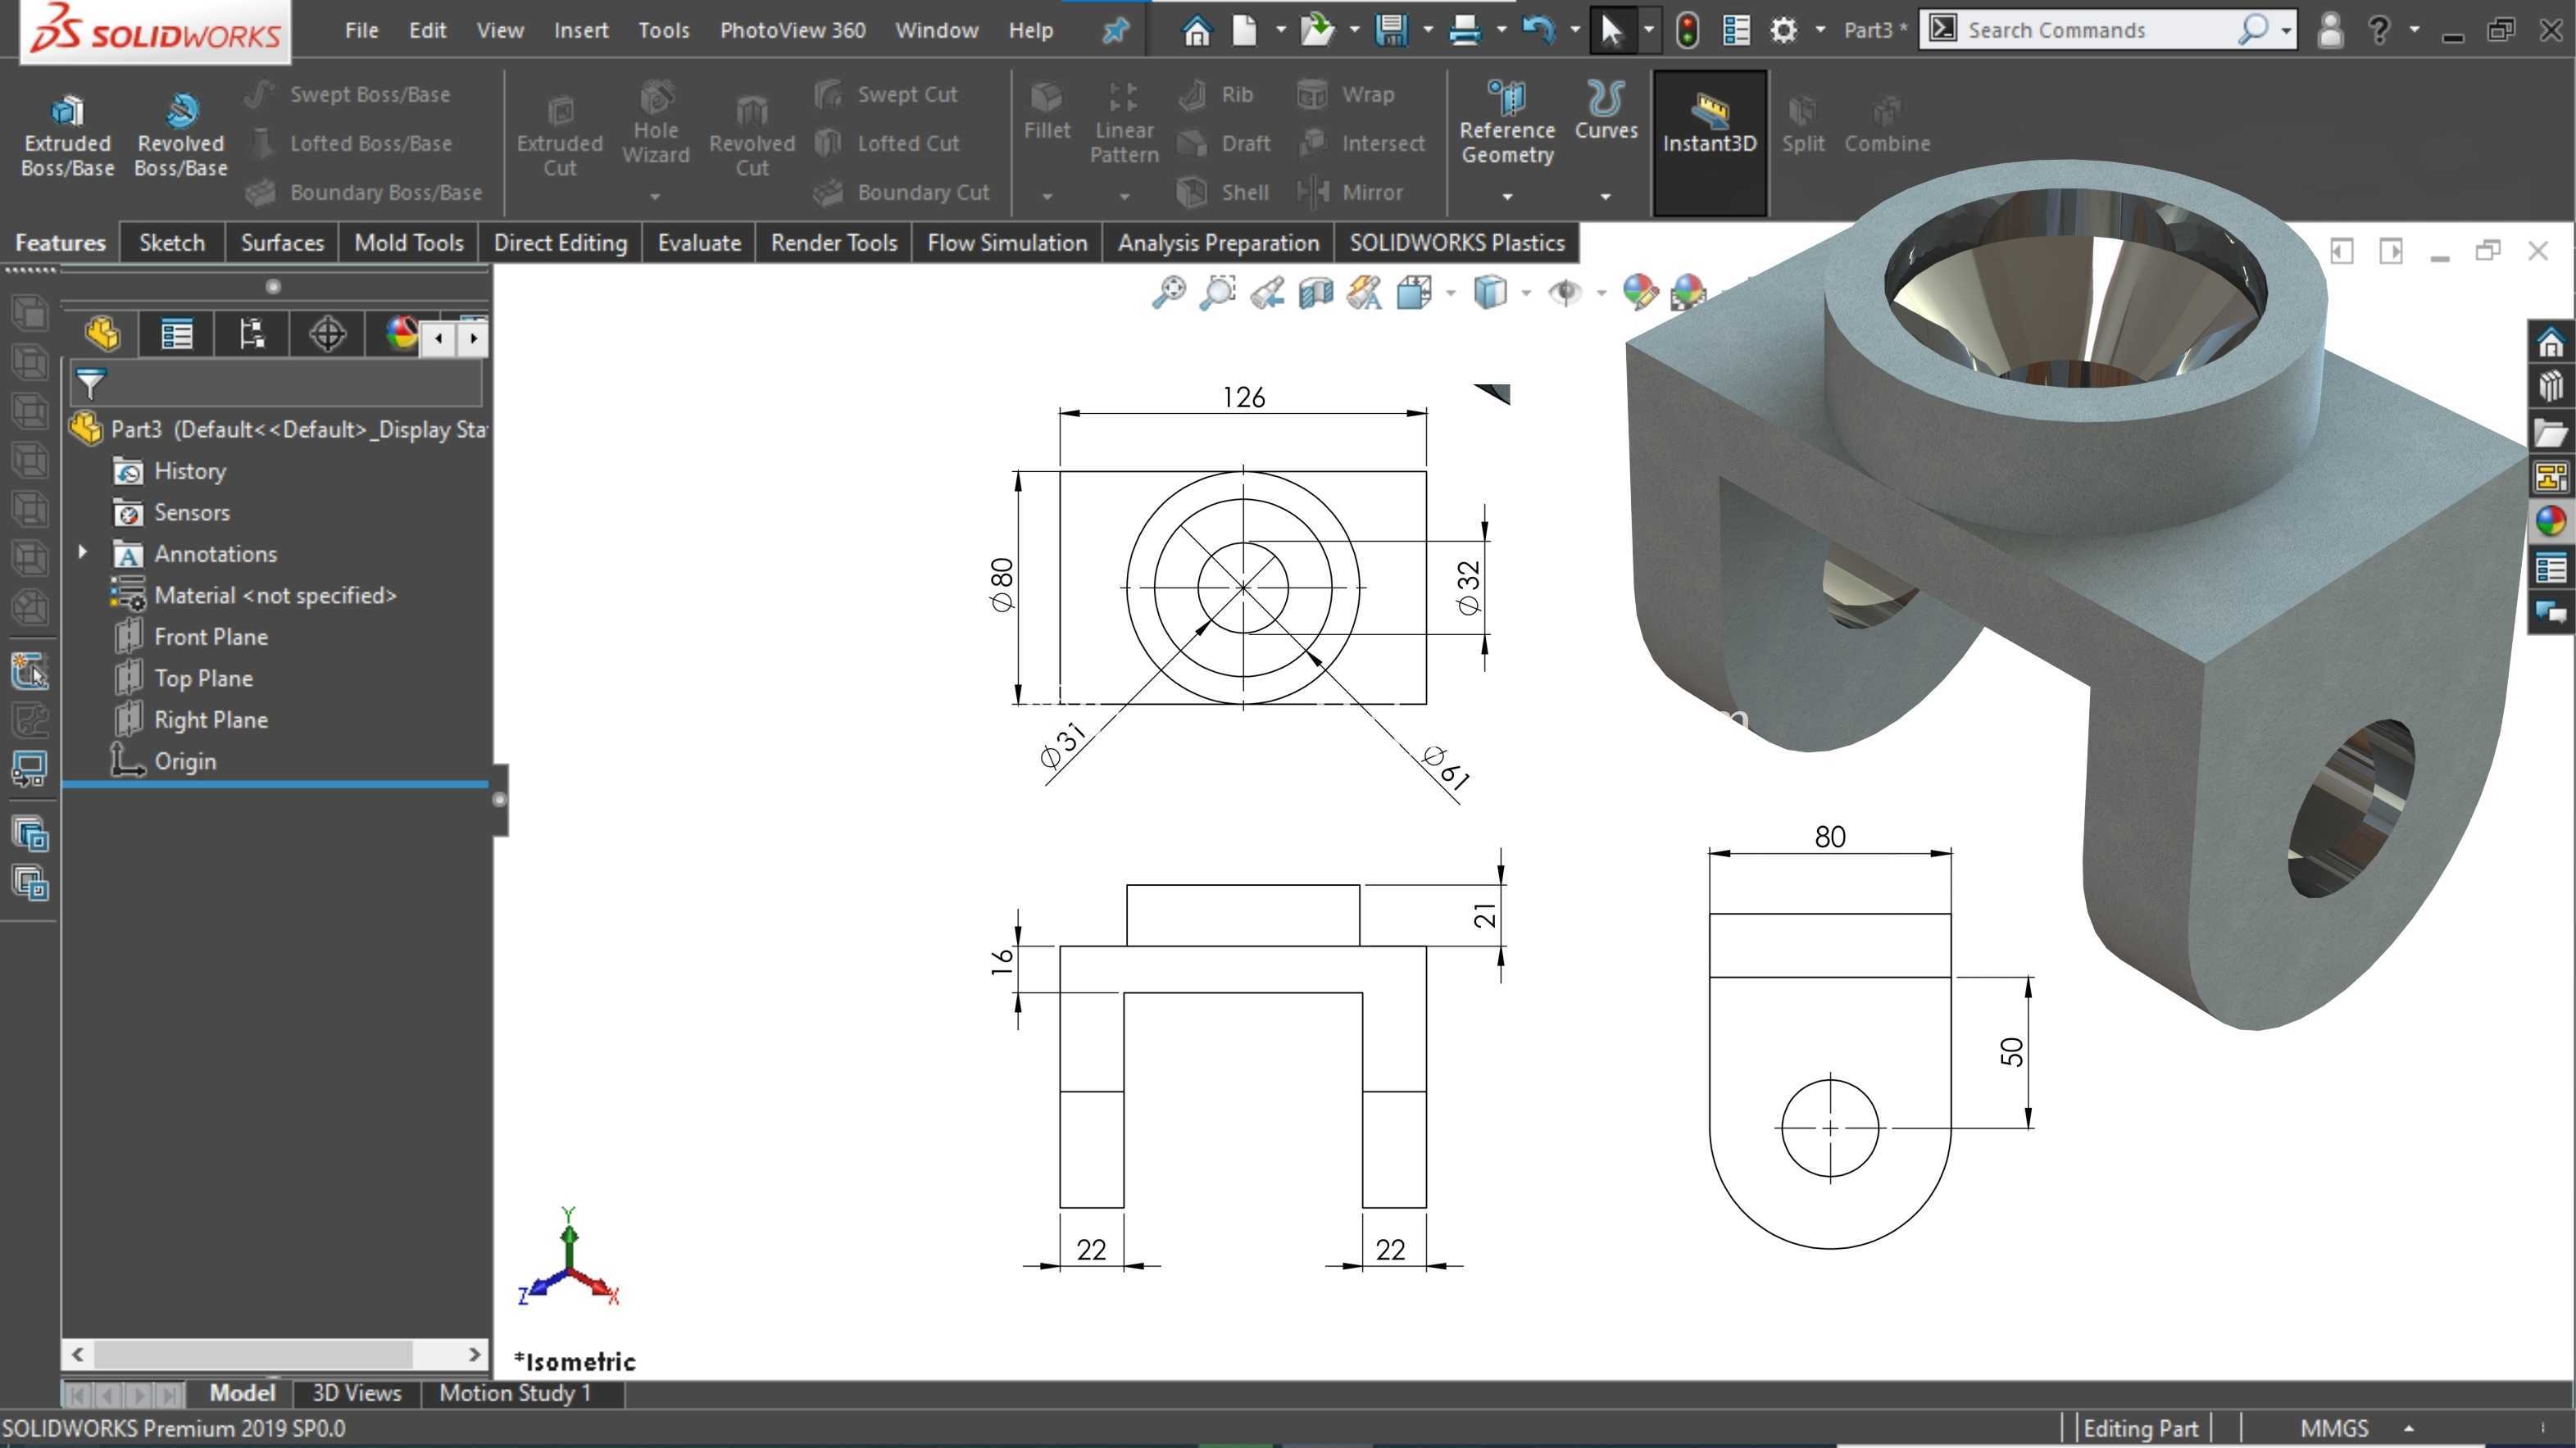Viewport: 2576px width, 1448px height.
Task: Switch to the Surfaces tab
Action: point(282,243)
